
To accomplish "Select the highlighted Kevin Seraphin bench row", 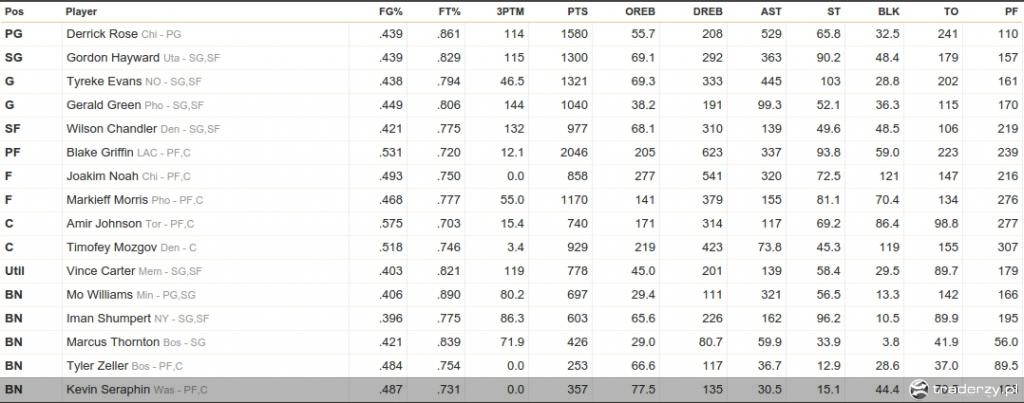I will click(512, 389).
